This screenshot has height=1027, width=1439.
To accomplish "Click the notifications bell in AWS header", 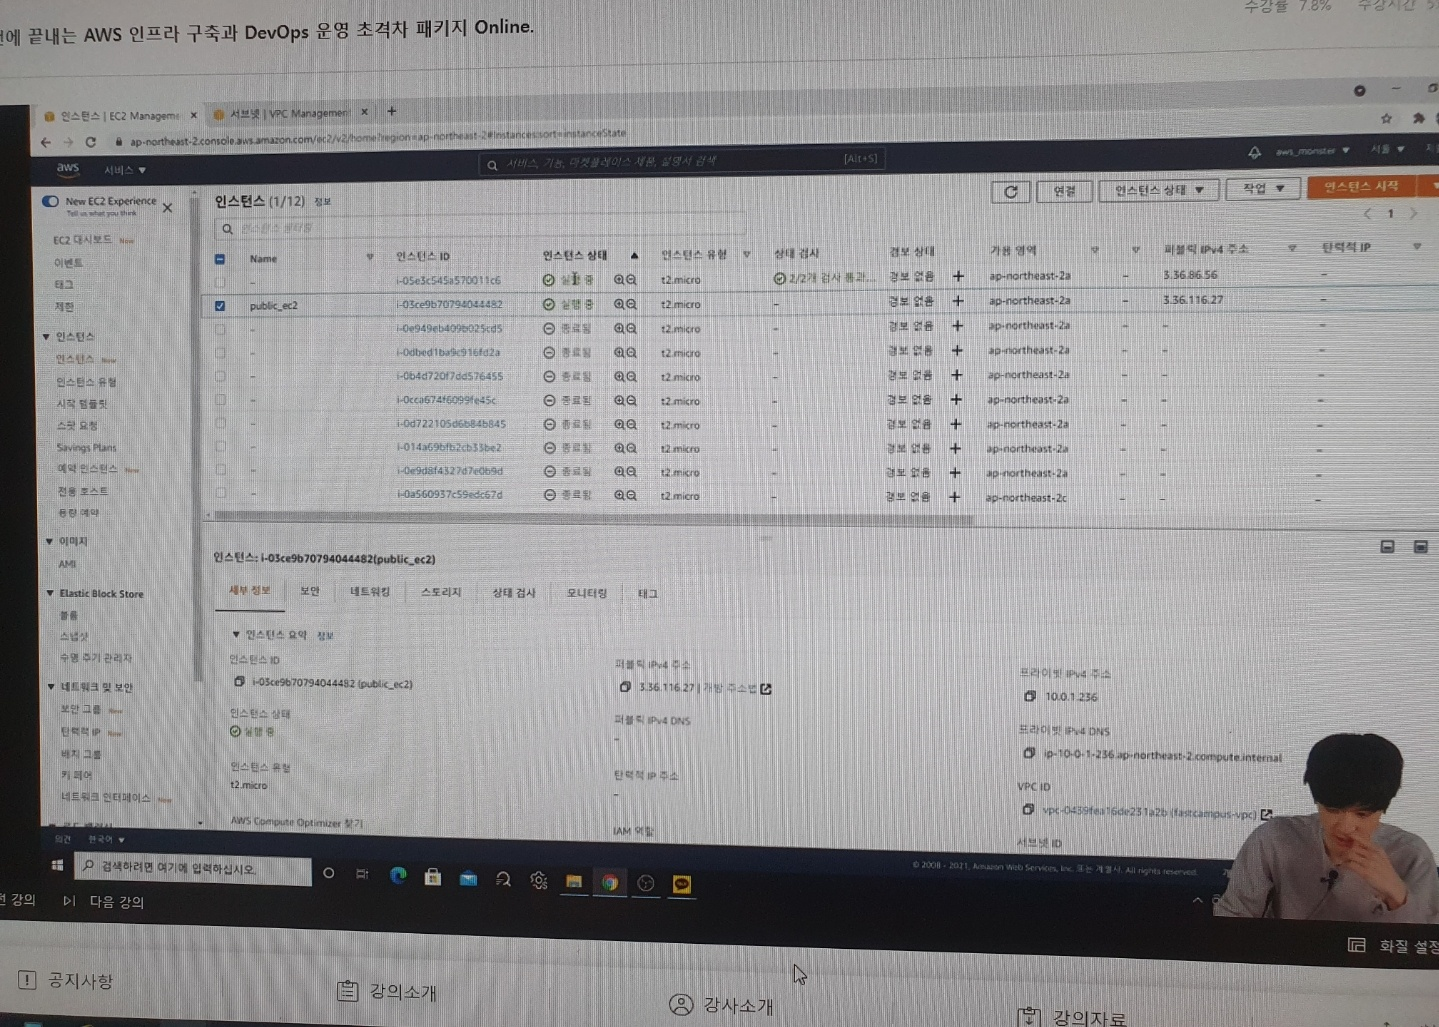I will [x=1254, y=152].
